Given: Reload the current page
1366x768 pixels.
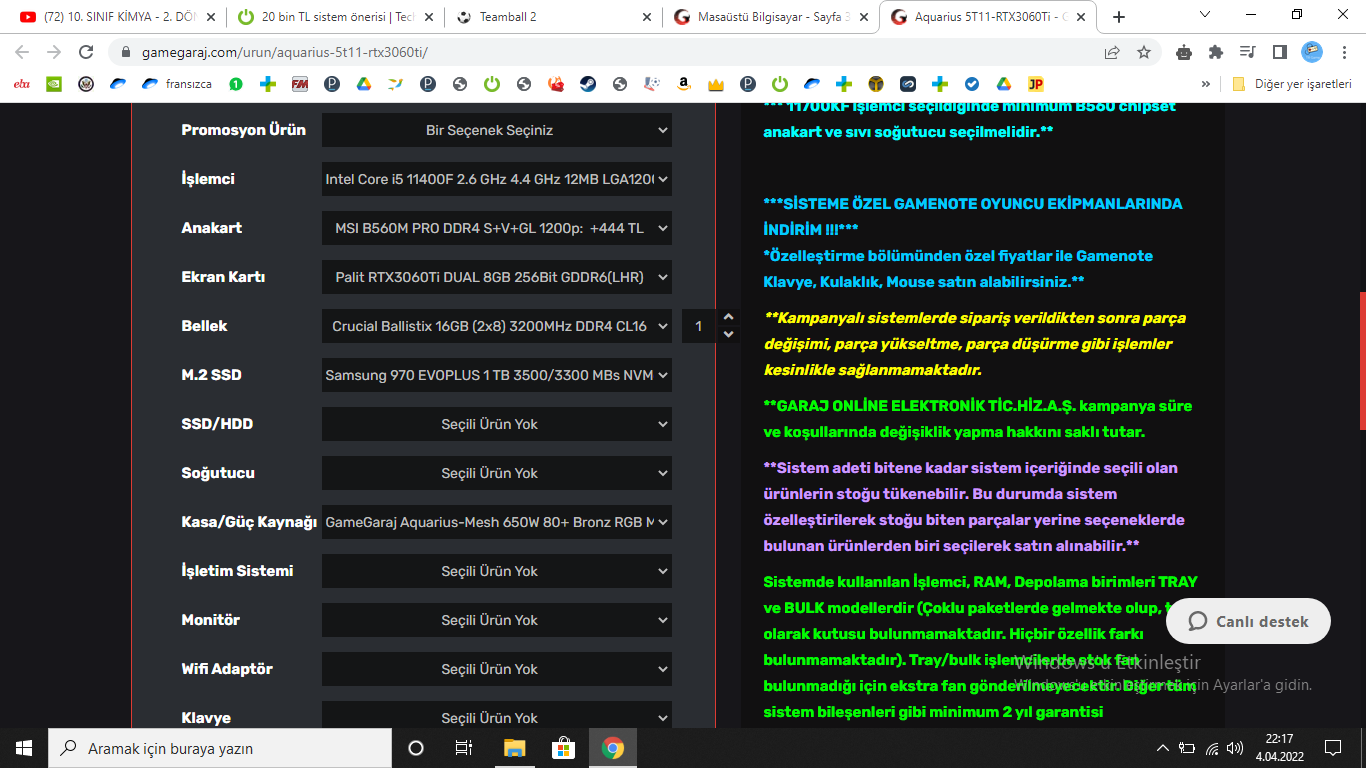Looking at the screenshot, I should coord(86,52).
